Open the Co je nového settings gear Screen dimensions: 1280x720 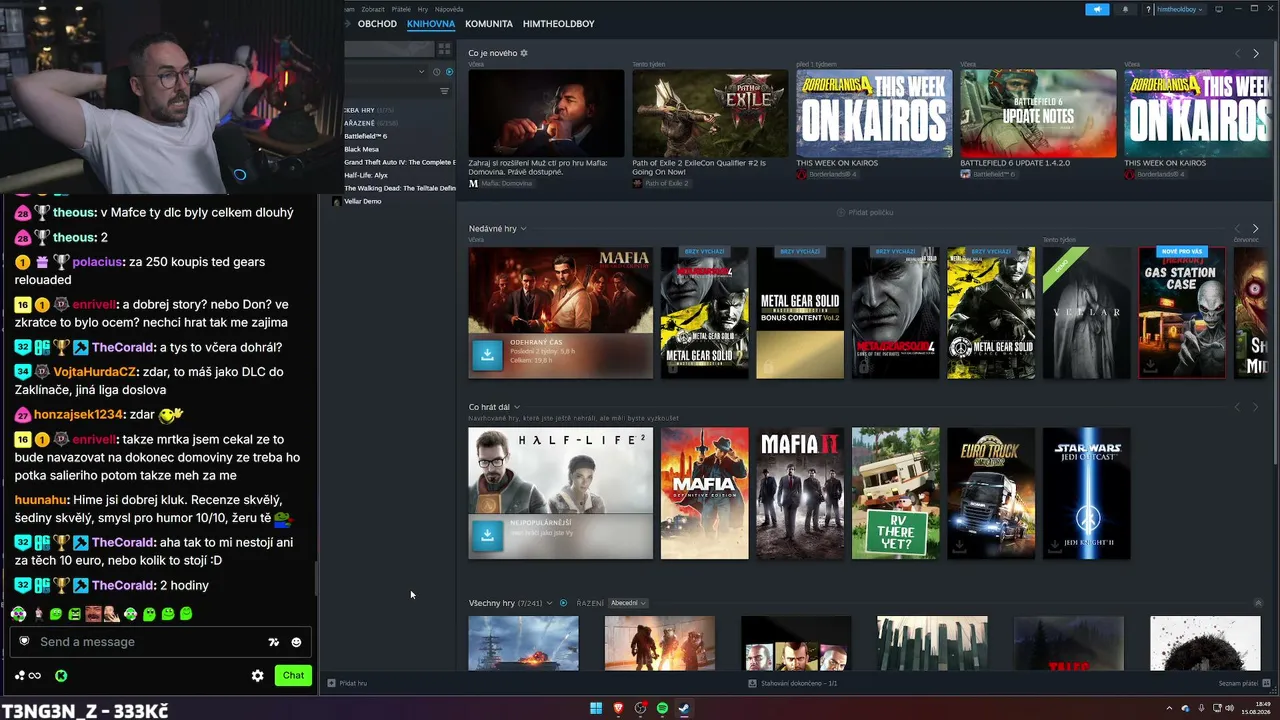pos(524,53)
